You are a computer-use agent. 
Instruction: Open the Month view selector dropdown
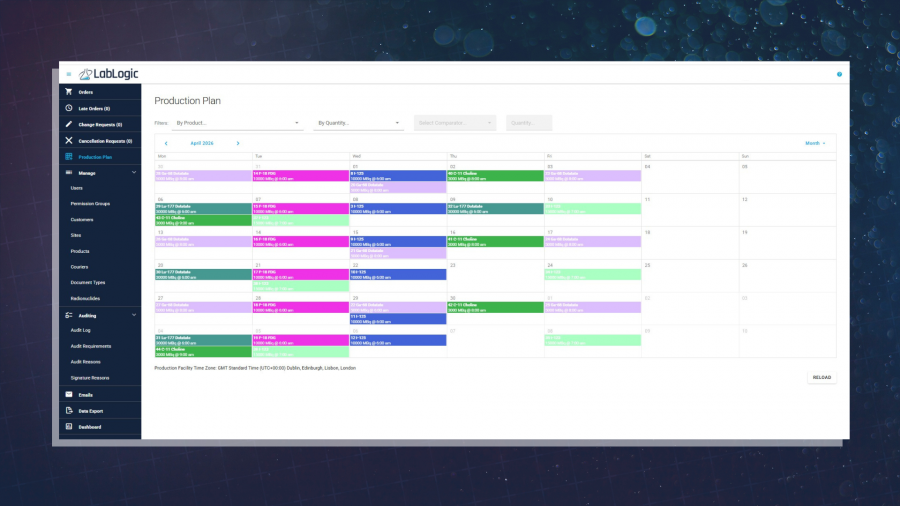click(815, 143)
